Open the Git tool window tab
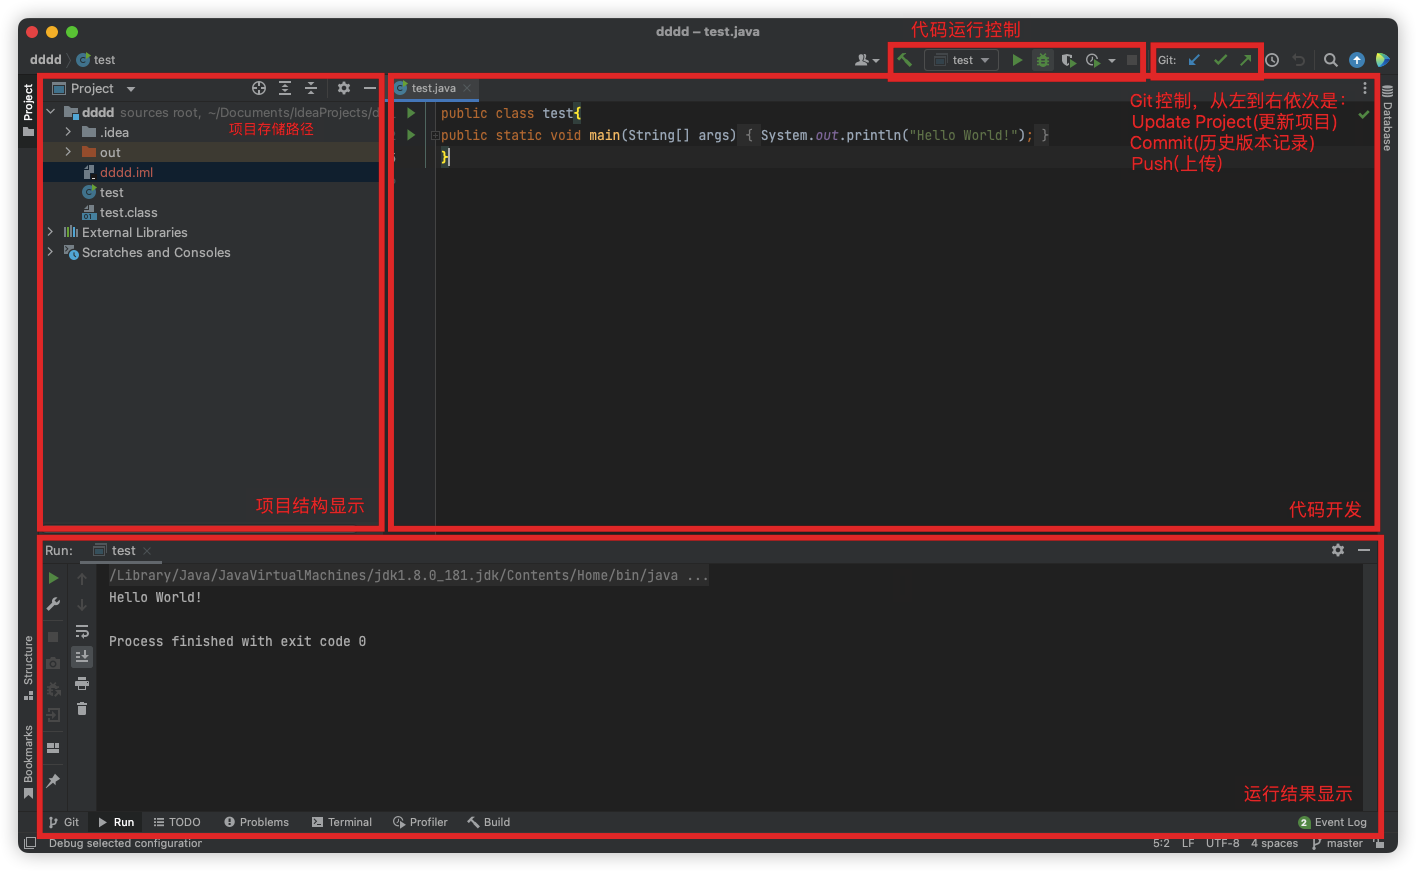Viewport: 1416px width, 871px height. pyautogui.click(x=64, y=822)
